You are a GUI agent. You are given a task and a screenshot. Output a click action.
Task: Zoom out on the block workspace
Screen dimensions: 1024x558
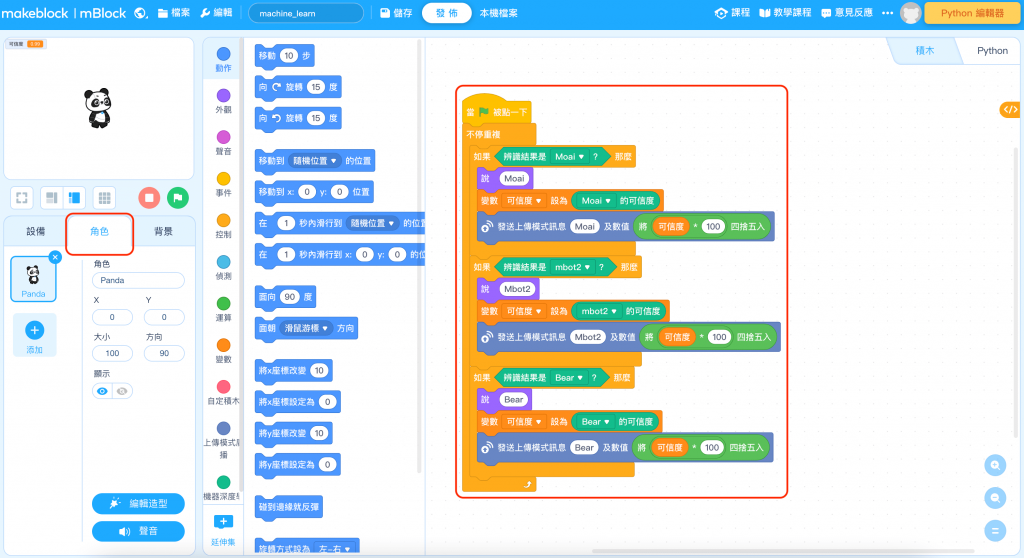click(x=995, y=497)
